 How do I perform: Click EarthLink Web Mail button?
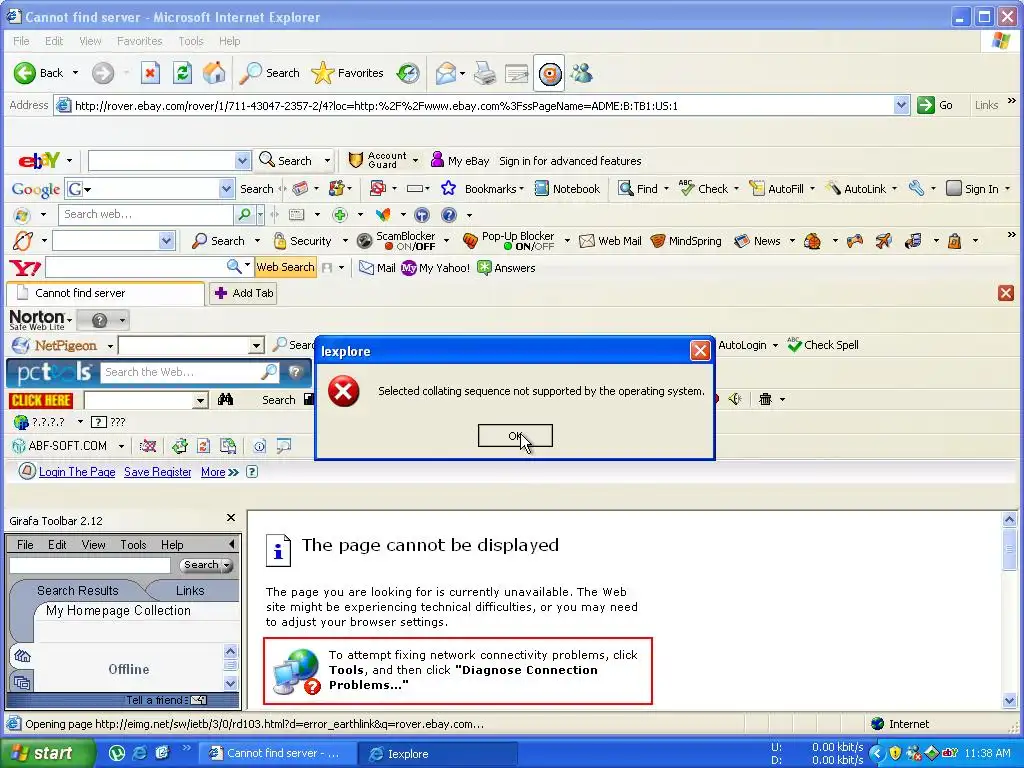(x=611, y=241)
